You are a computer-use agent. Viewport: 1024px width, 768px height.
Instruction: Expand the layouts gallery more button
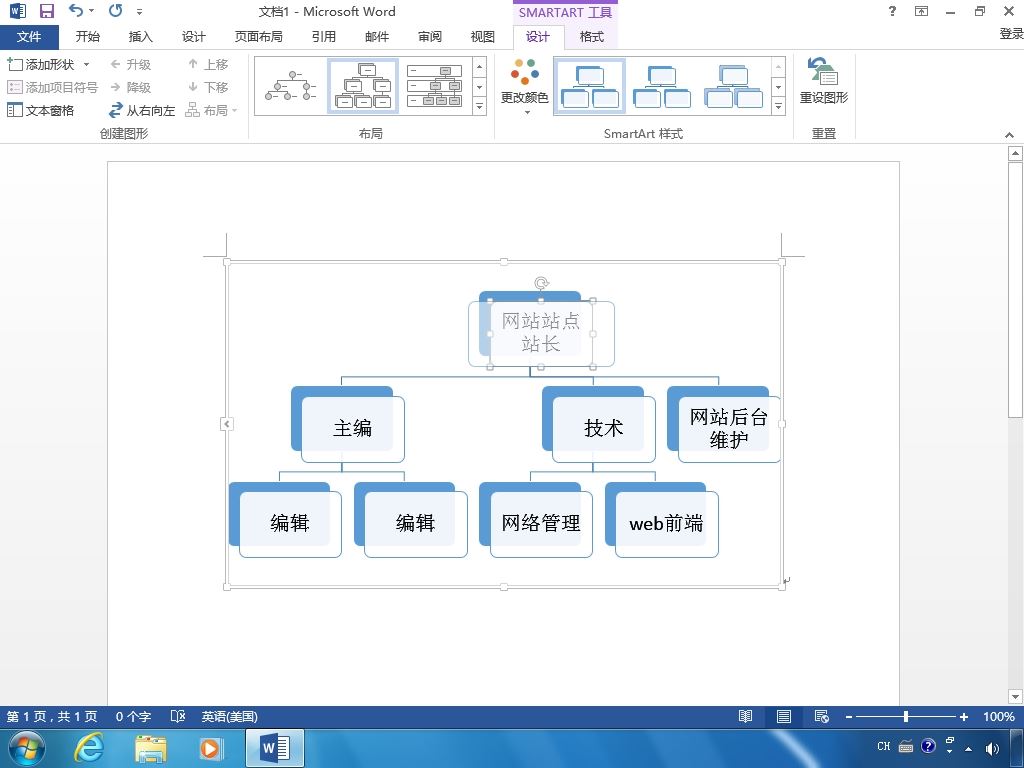tap(480, 106)
